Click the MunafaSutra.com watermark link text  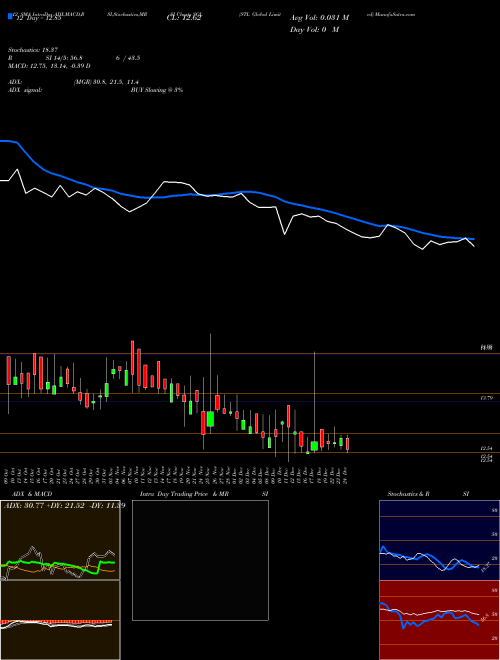point(394,14)
